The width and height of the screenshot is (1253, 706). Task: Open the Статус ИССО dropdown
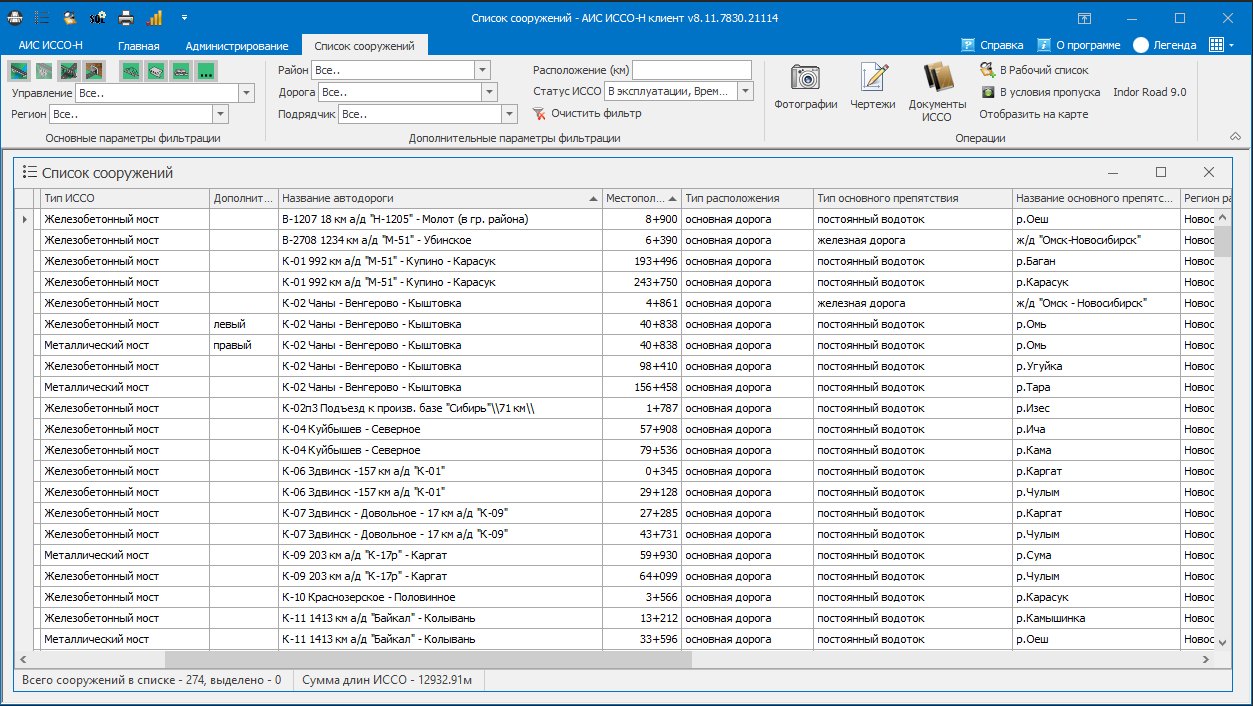746,91
